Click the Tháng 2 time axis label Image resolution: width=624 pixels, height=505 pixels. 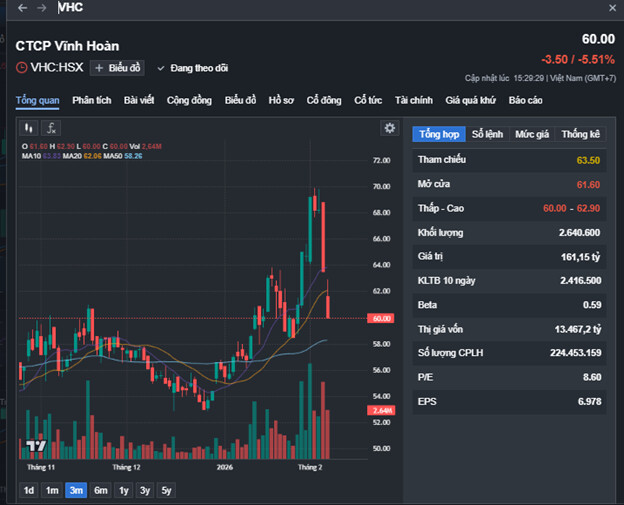point(310,467)
